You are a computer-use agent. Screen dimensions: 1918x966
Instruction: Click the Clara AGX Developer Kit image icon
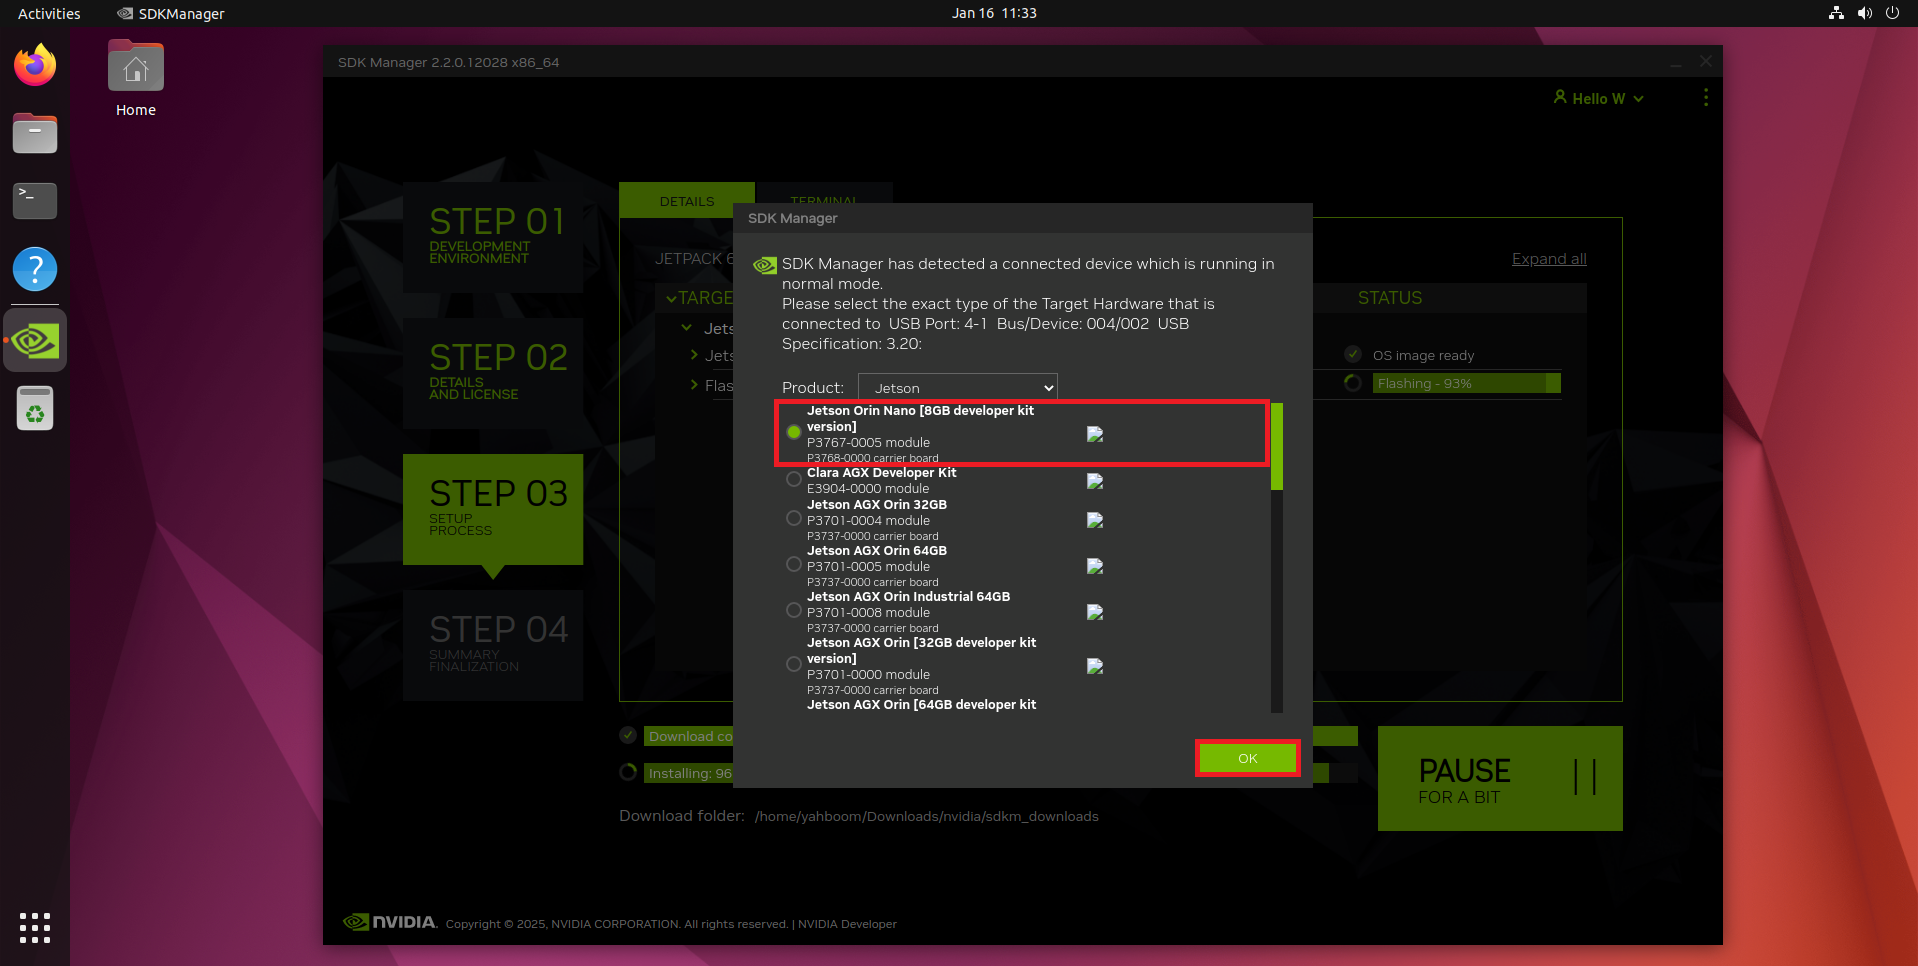pos(1095,481)
